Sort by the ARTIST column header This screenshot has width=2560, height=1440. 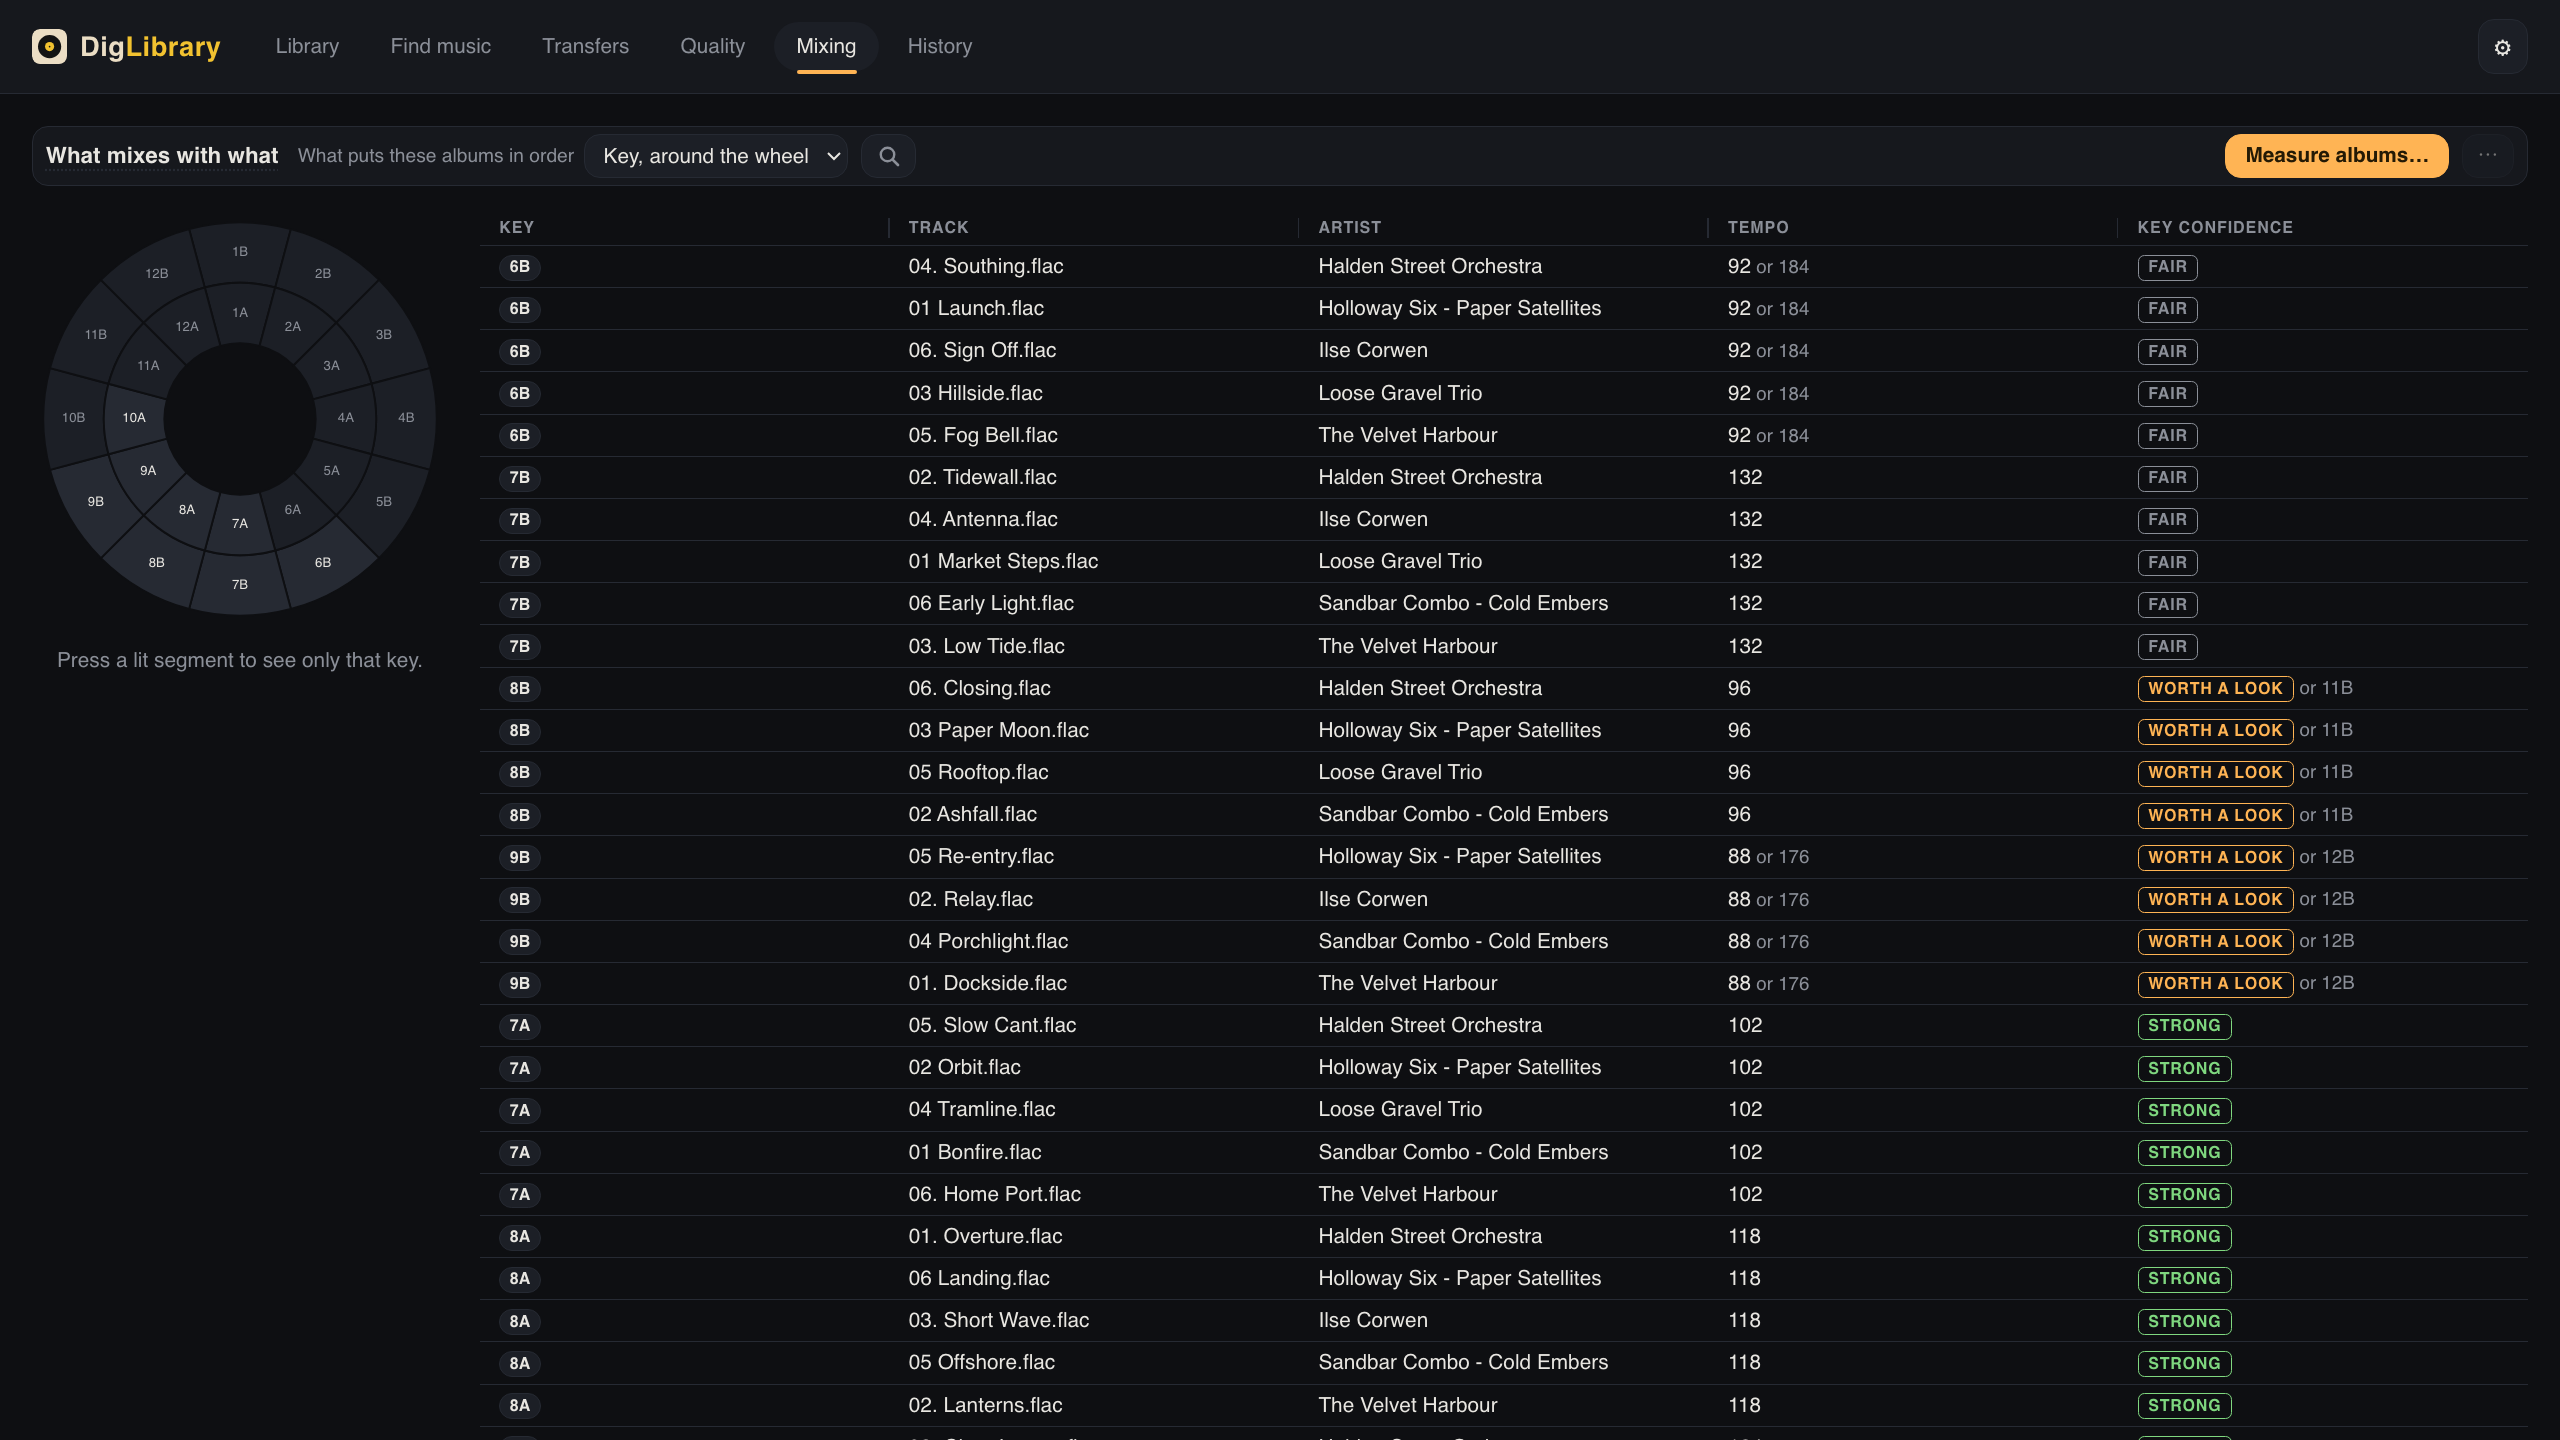click(x=1349, y=227)
